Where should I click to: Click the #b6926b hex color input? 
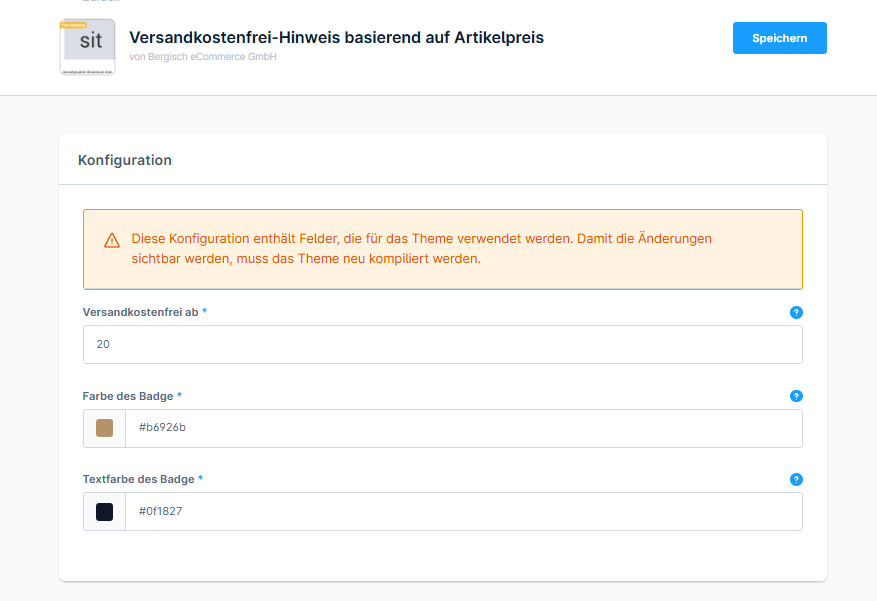tap(463, 428)
